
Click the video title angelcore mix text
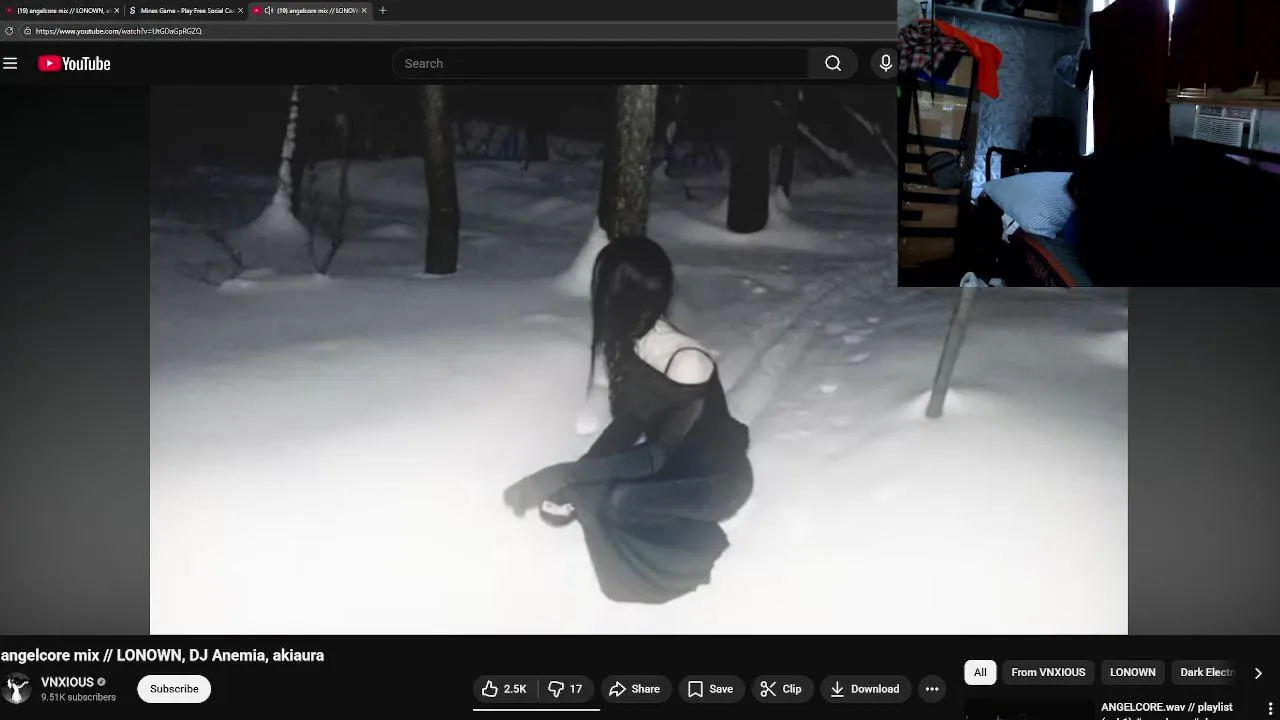pyautogui.click(x=162, y=655)
